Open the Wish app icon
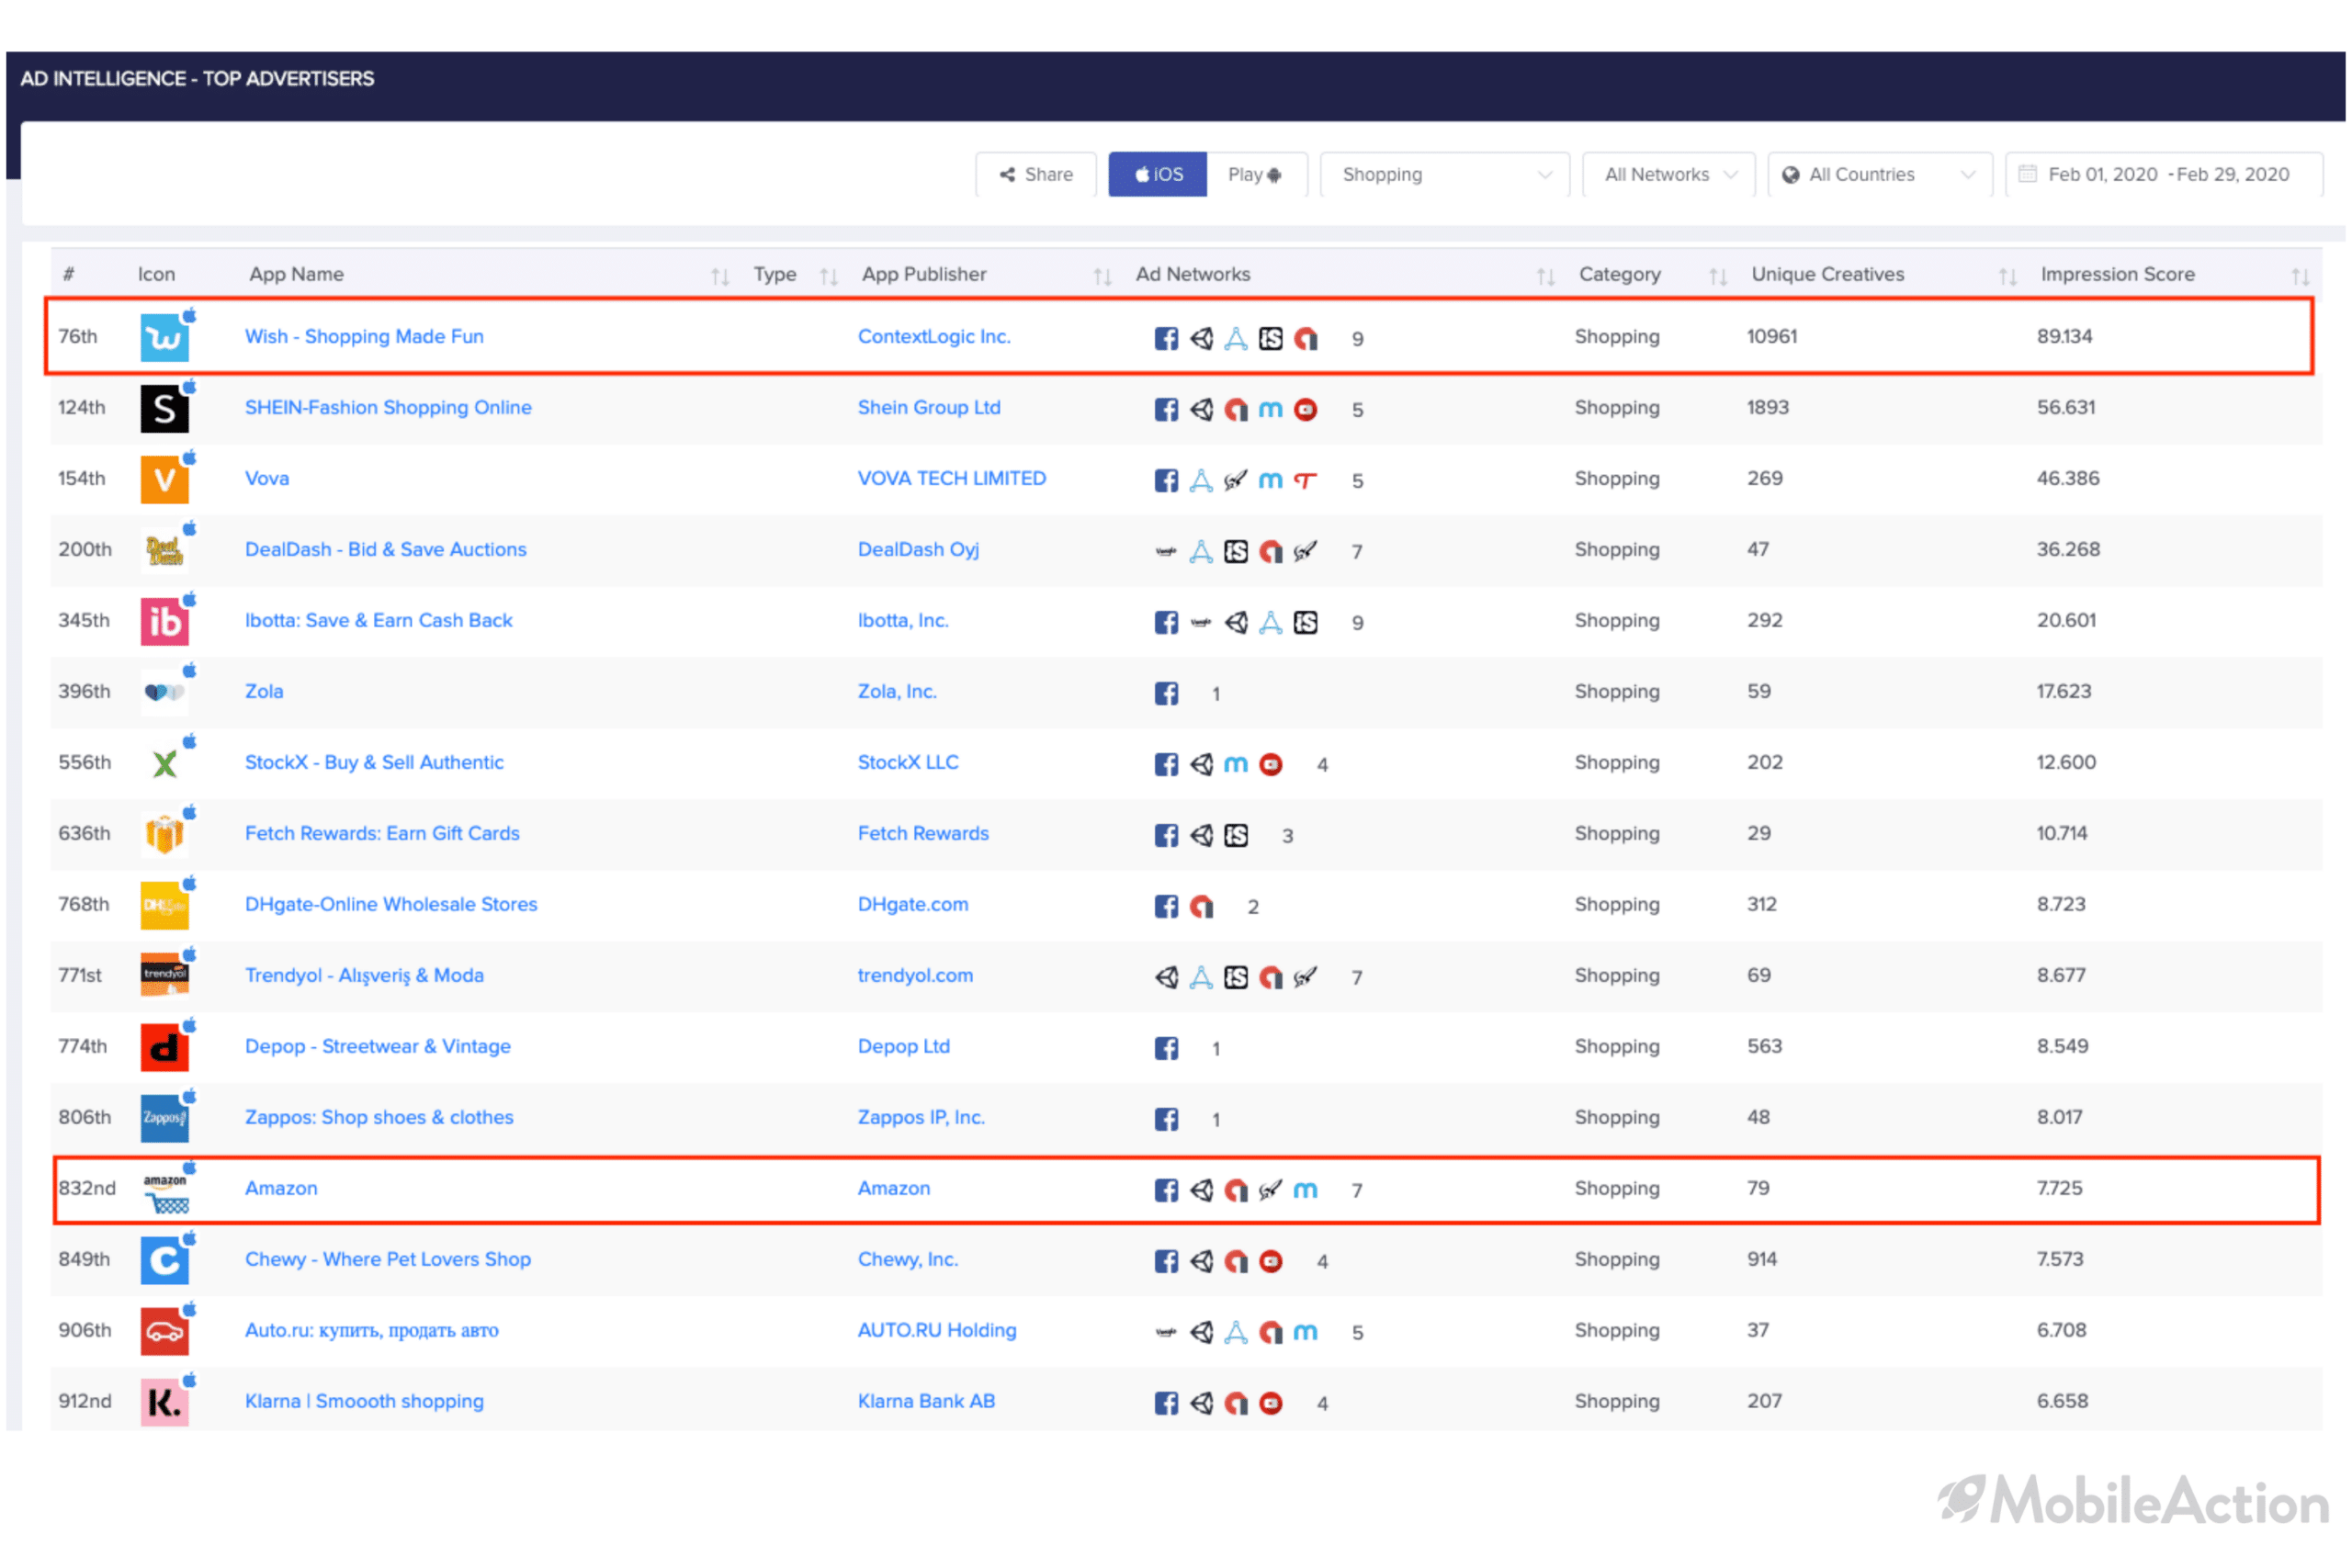 coord(165,338)
